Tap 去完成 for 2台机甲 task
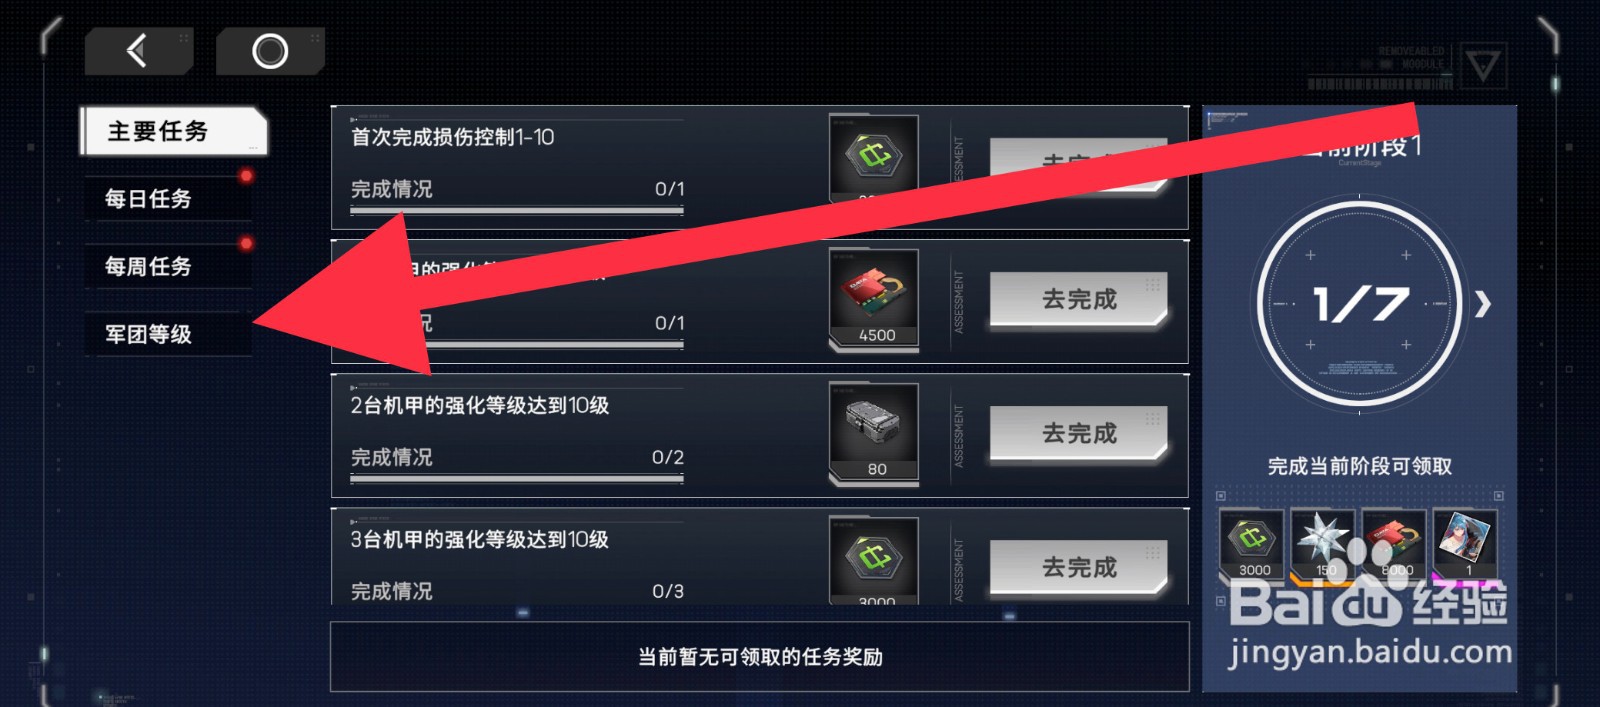1600x707 pixels. pyautogui.click(x=1079, y=433)
